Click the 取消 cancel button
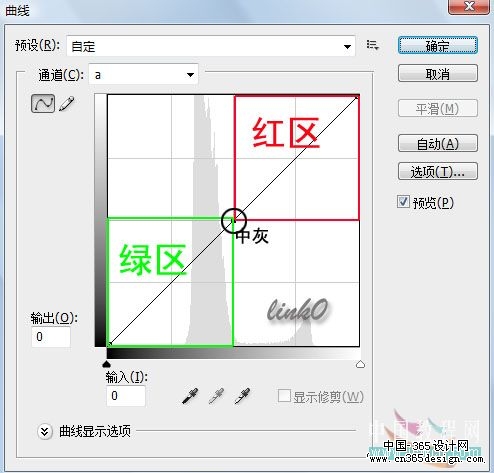Screen dimensions: 494x473 pos(438,73)
